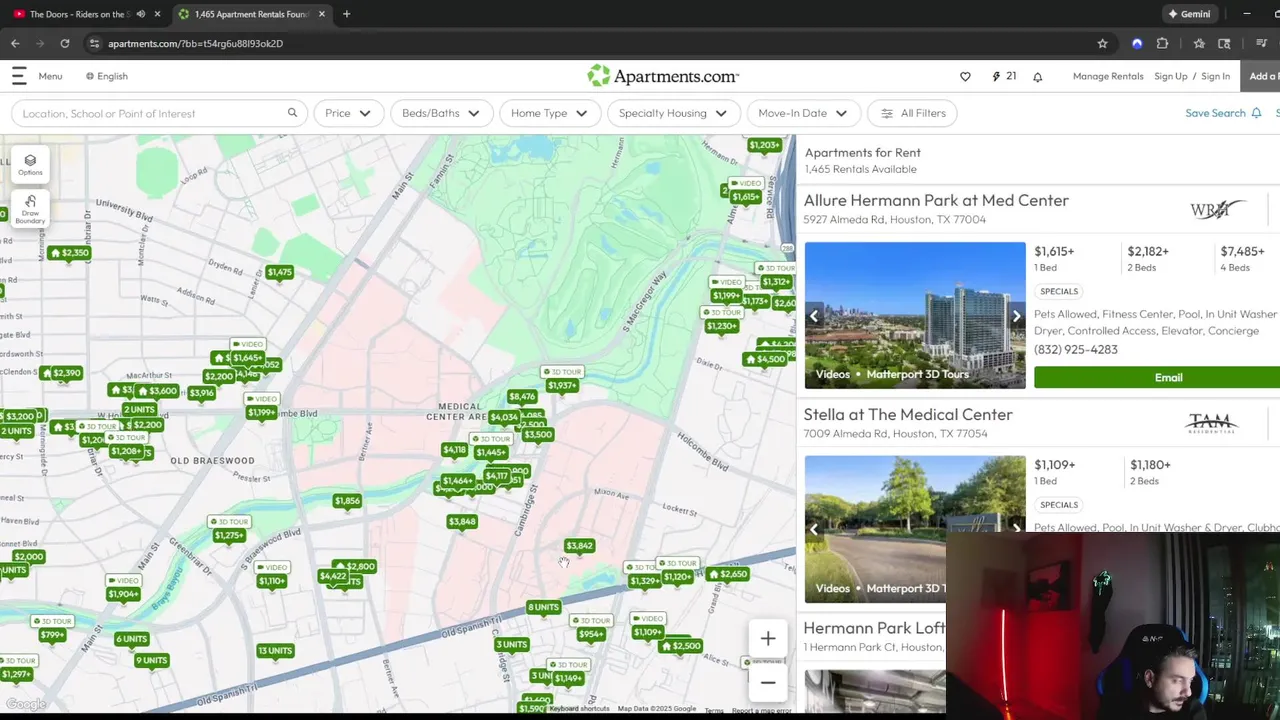1280x720 pixels.
Task: Open Stella at The Medical Center listing
Action: click(x=908, y=414)
